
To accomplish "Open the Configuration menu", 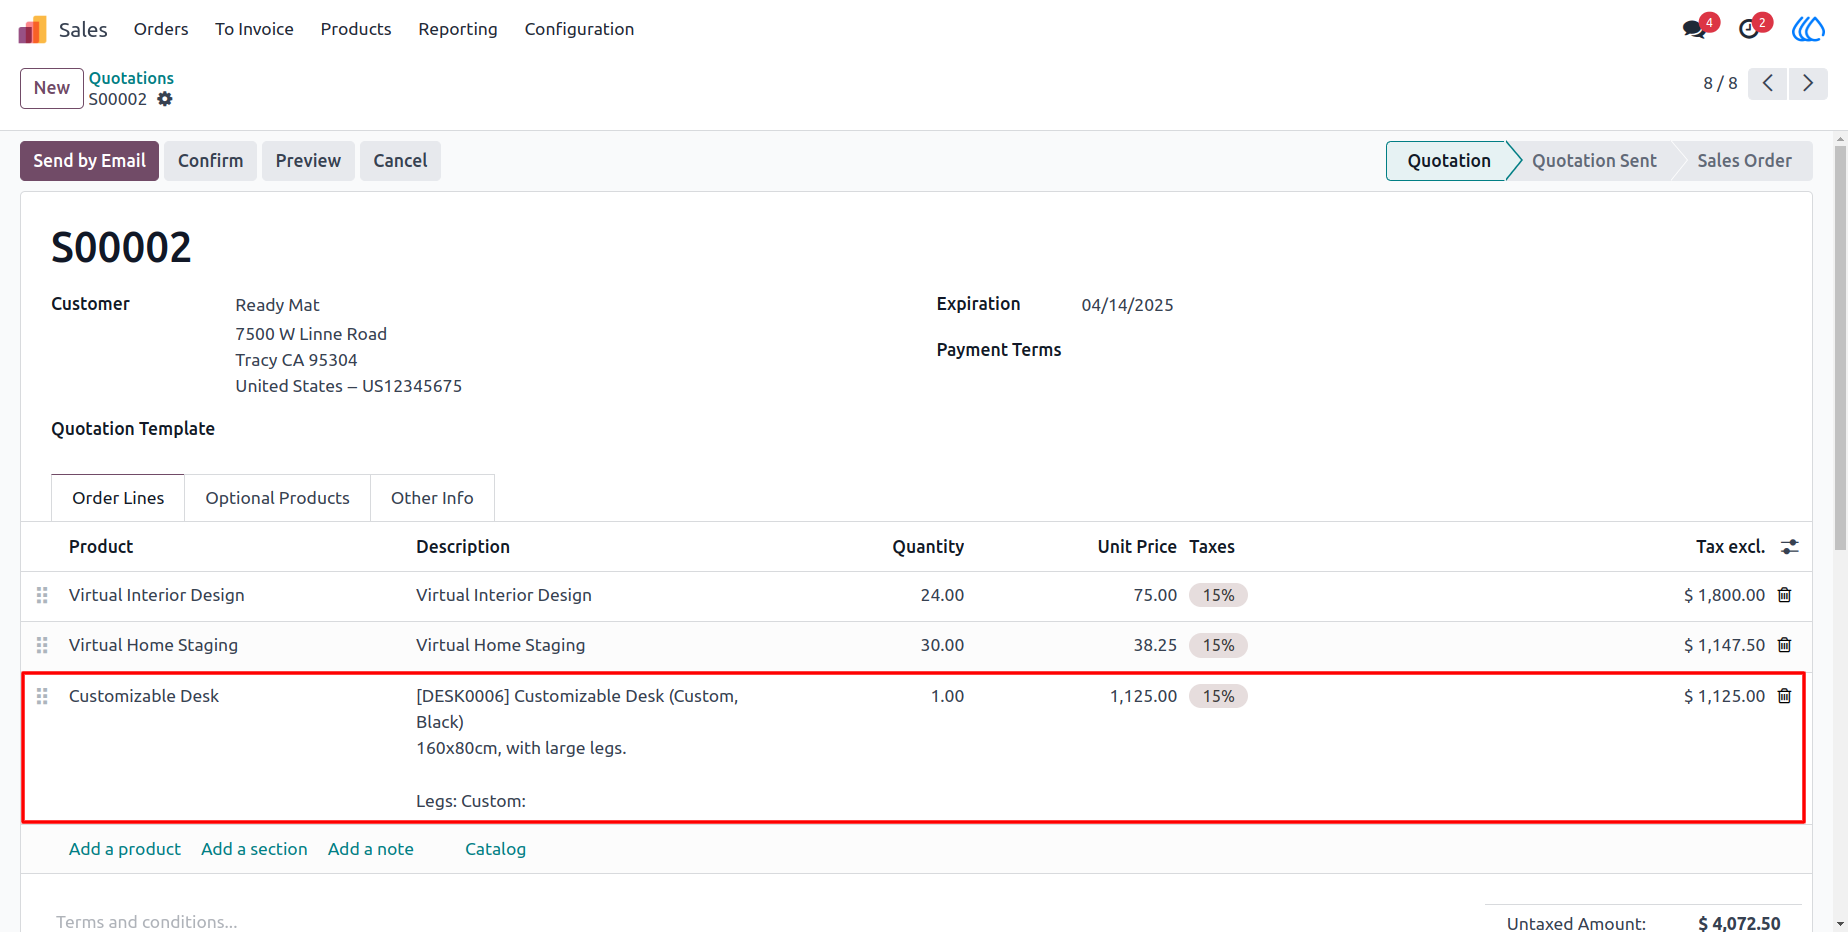I will [579, 29].
